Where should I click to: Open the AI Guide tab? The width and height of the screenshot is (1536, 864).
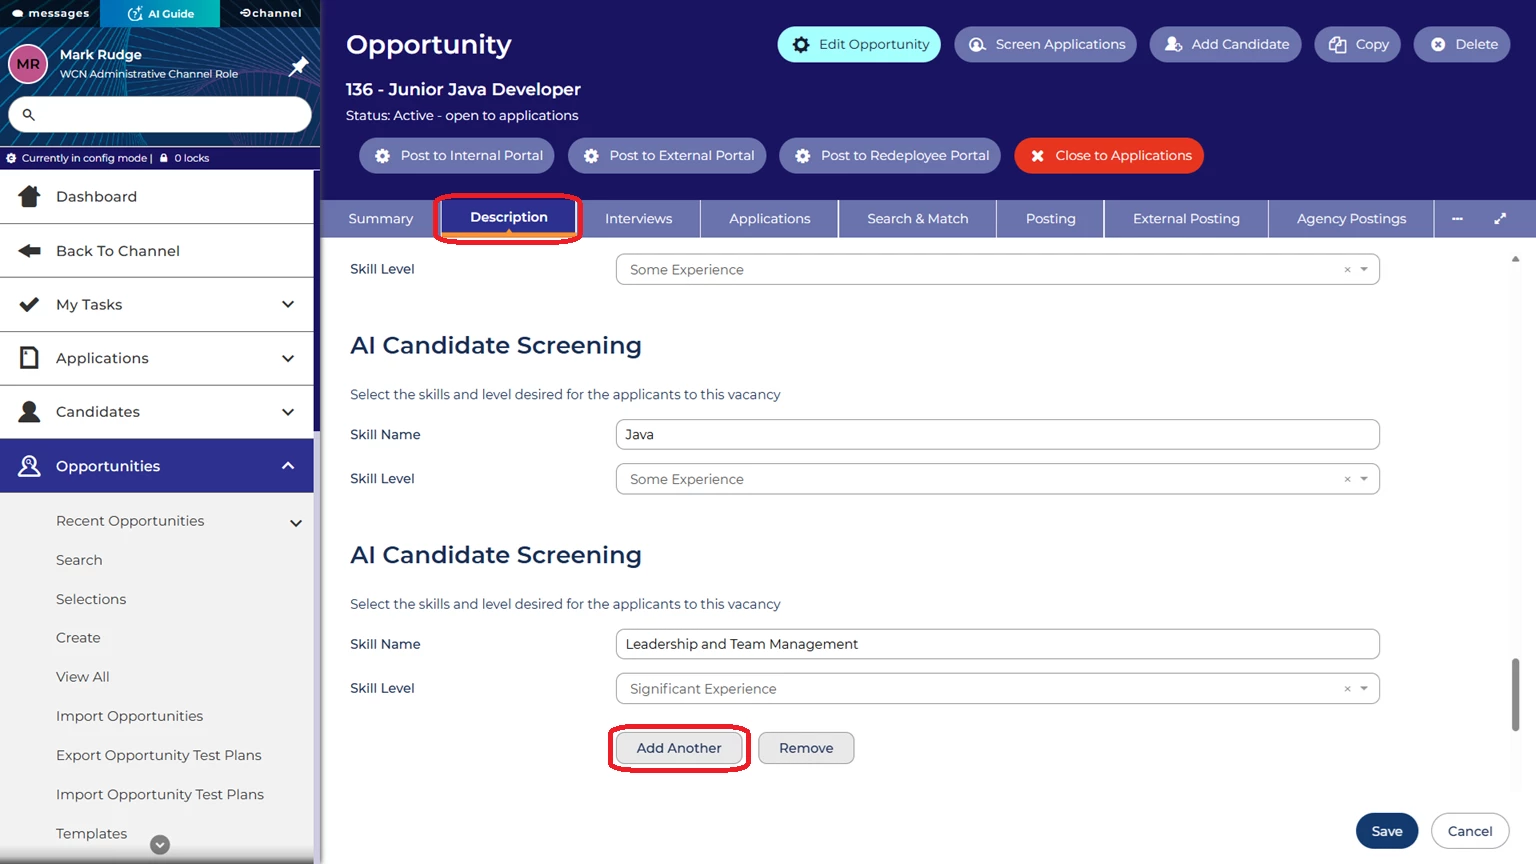pos(161,13)
